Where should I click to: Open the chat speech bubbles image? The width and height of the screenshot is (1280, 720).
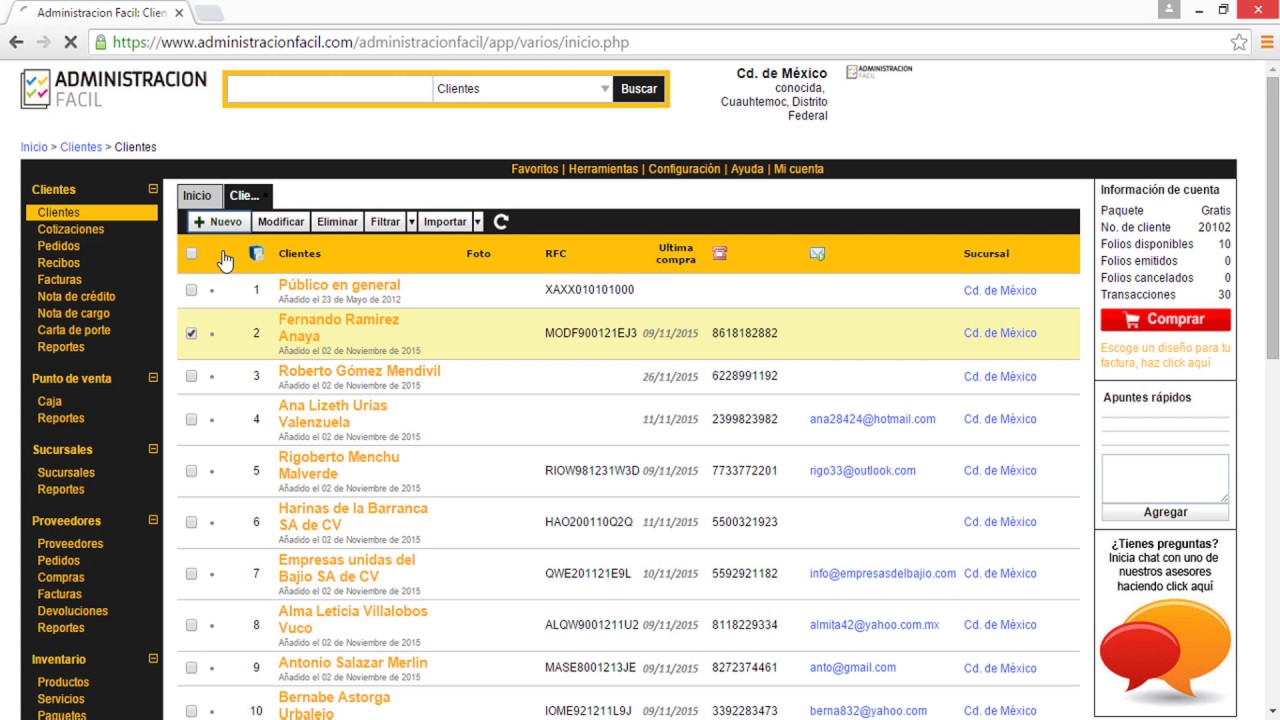point(1165,653)
